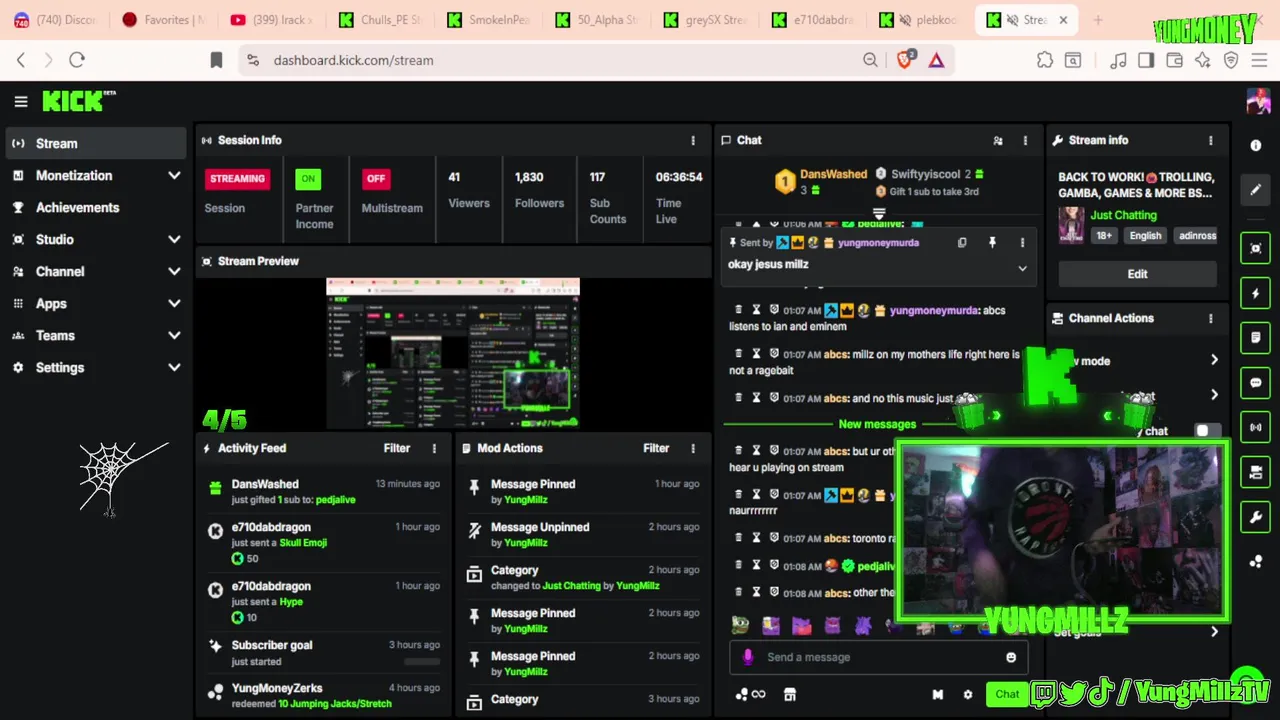Toggle document Mod Actions icon in right rail

1256,338
